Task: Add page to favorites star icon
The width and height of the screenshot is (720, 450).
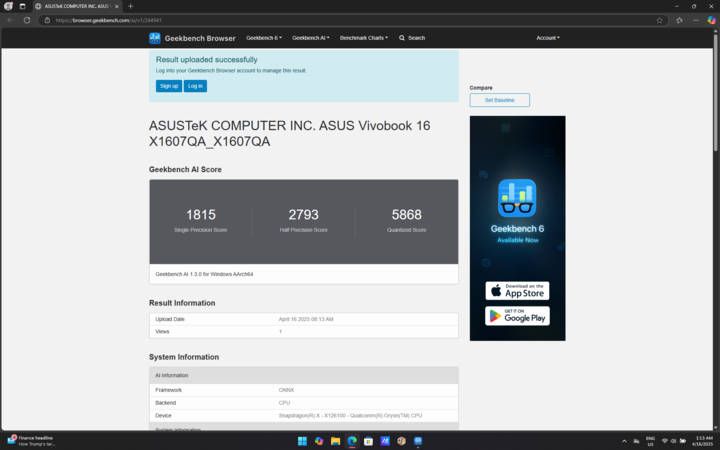Action: tap(659, 20)
